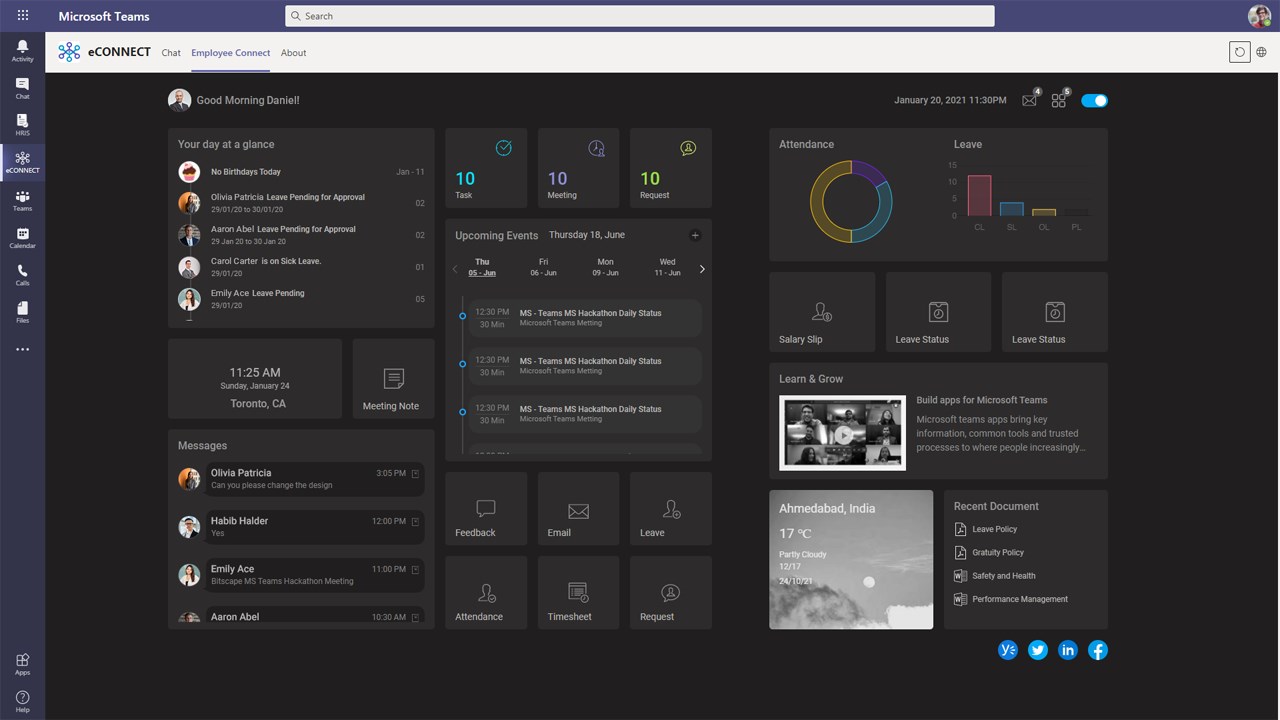Open the LinkedIn social link icon
This screenshot has height=720, width=1280.
(1068, 650)
